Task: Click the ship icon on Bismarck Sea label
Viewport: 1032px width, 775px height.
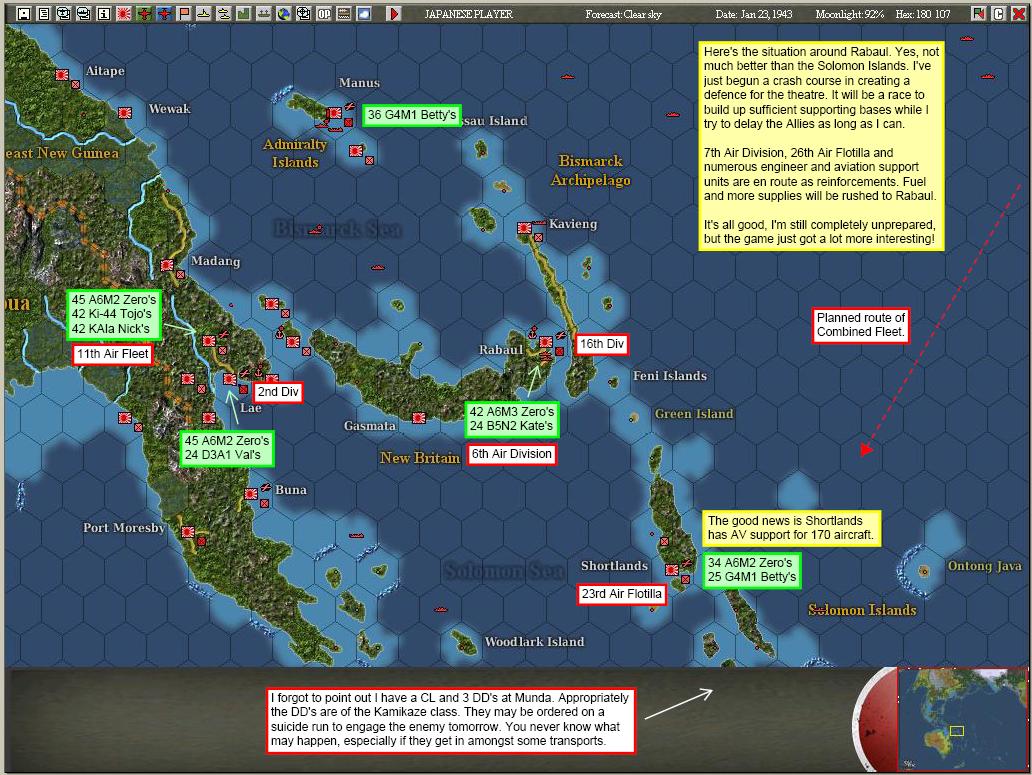Action: coord(317,230)
